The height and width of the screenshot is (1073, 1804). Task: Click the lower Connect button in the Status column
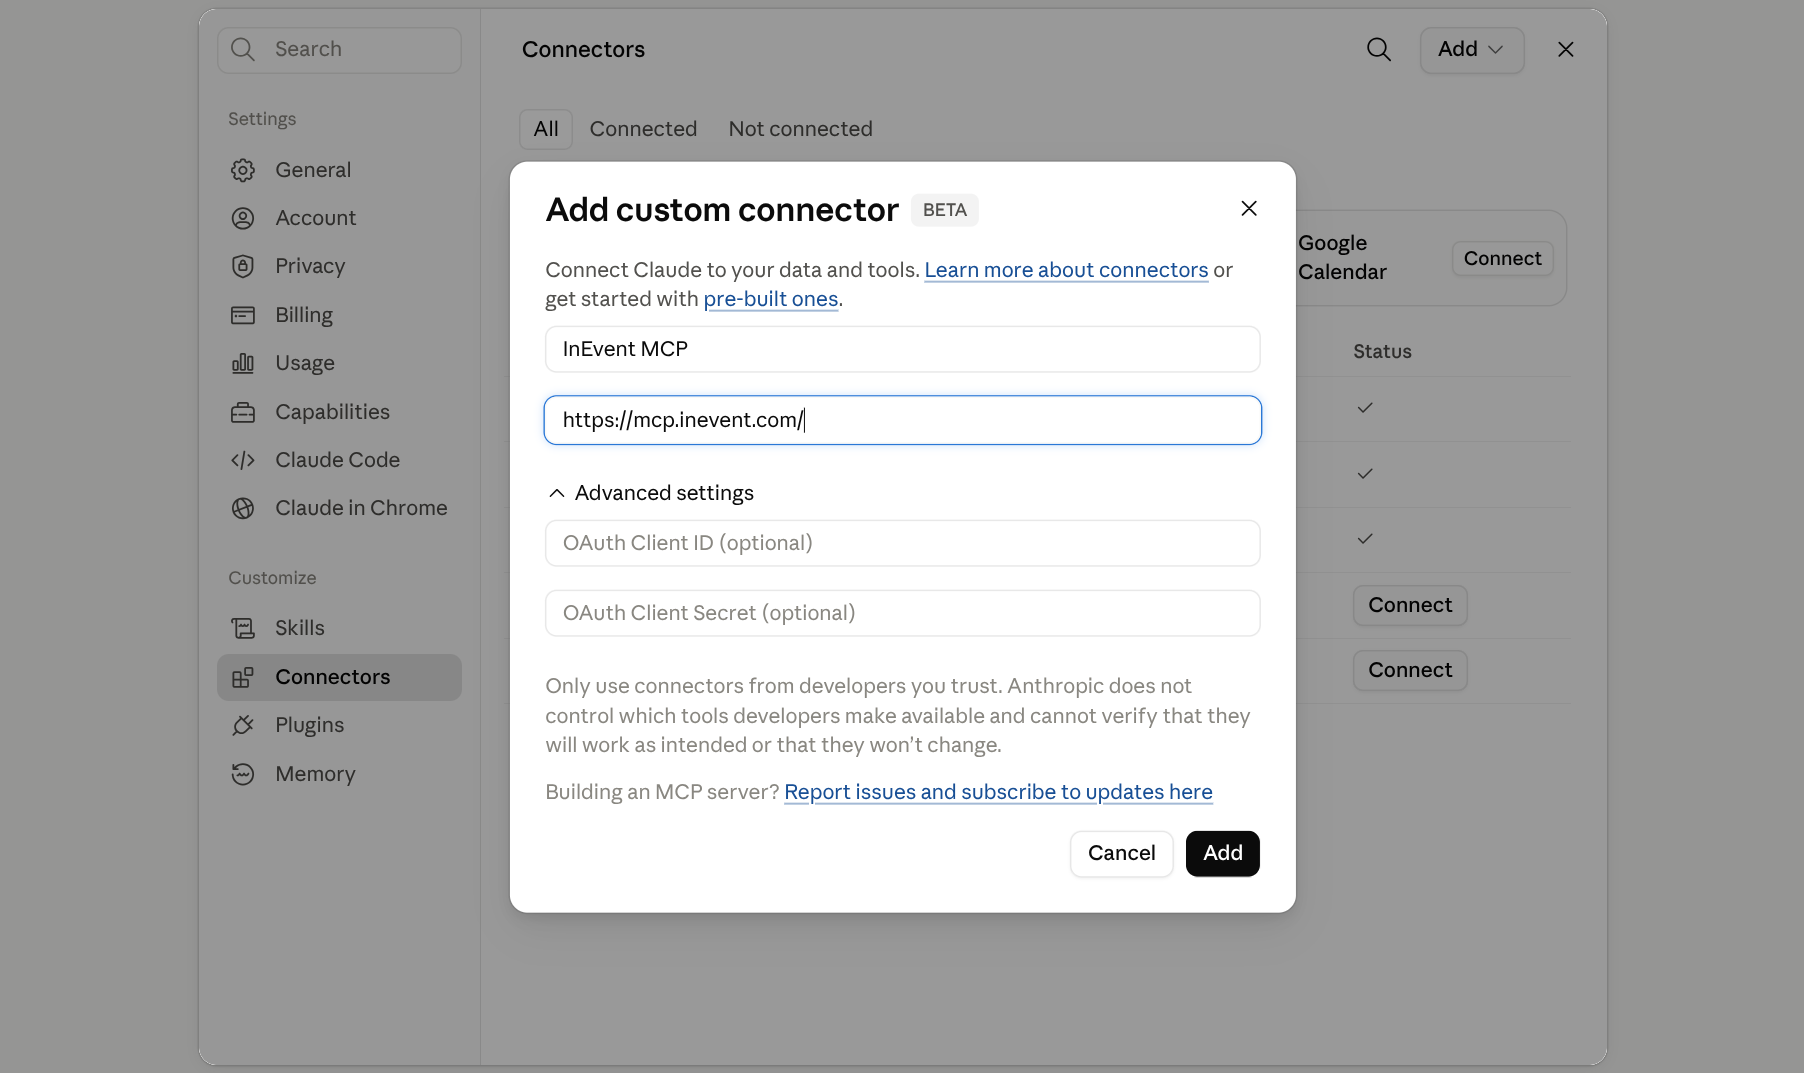pos(1410,670)
